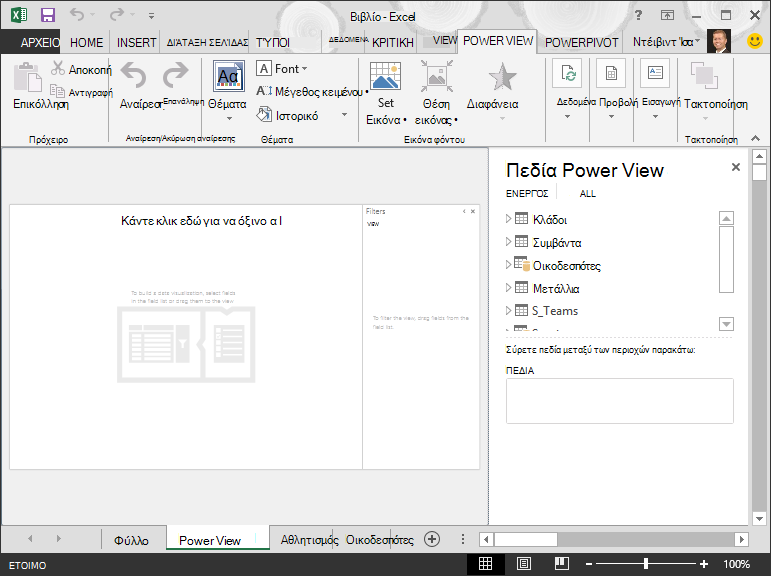The width and height of the screenshot is (771, 576).
Task: Switch to the Φύλλο sheet tab
Action: point(131,541)
